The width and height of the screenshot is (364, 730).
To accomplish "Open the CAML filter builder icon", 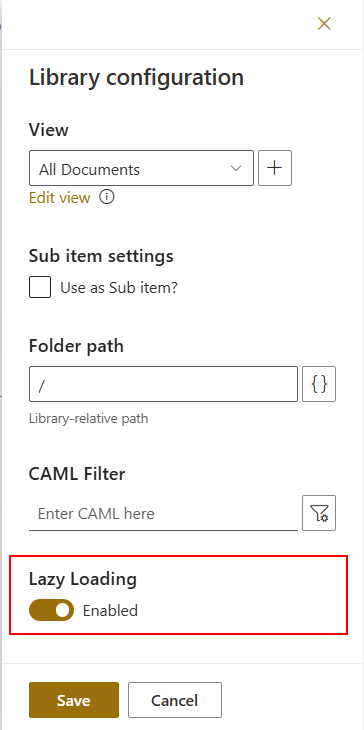I will tap(319, 513).
